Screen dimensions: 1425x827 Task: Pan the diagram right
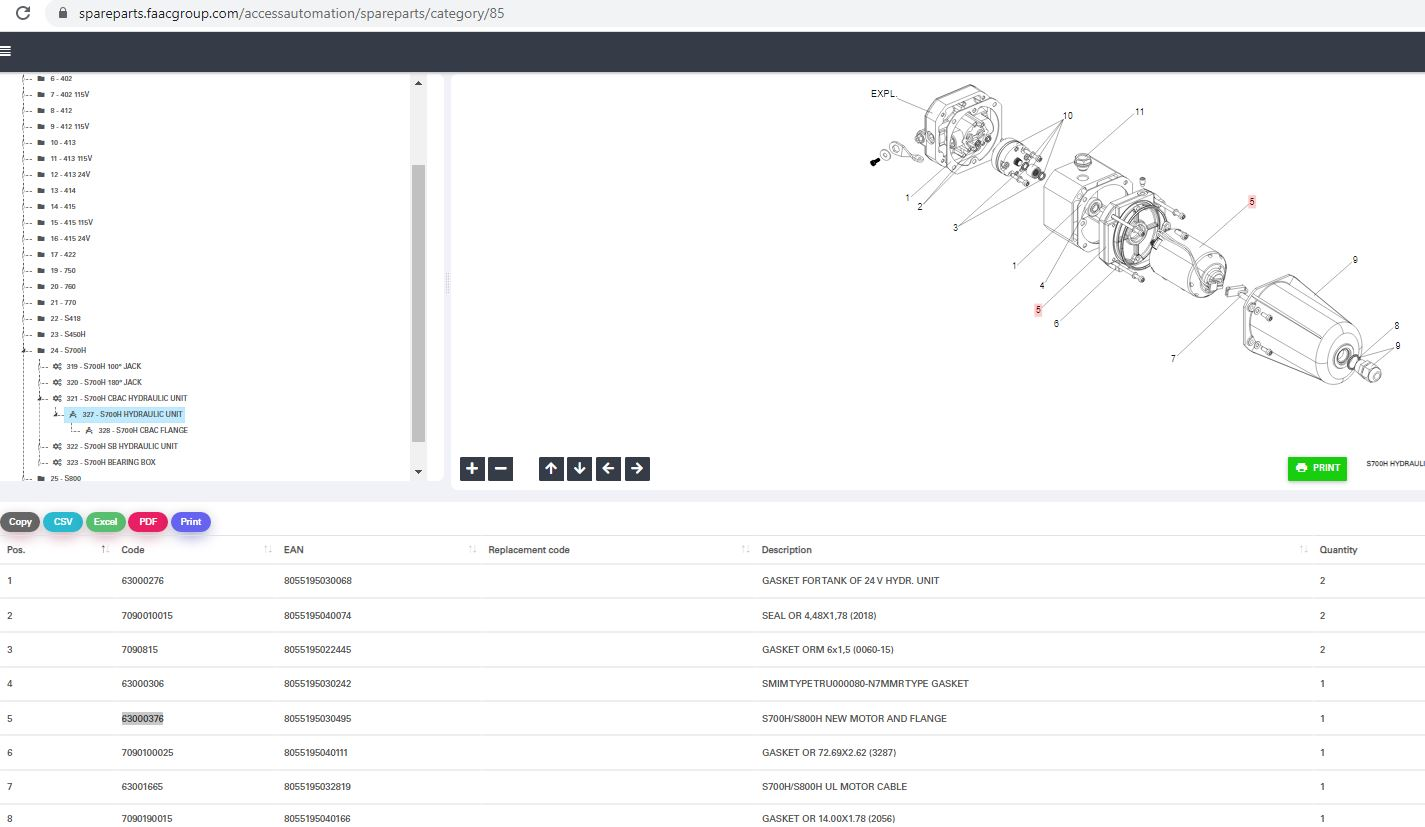(x=637, y=468)
